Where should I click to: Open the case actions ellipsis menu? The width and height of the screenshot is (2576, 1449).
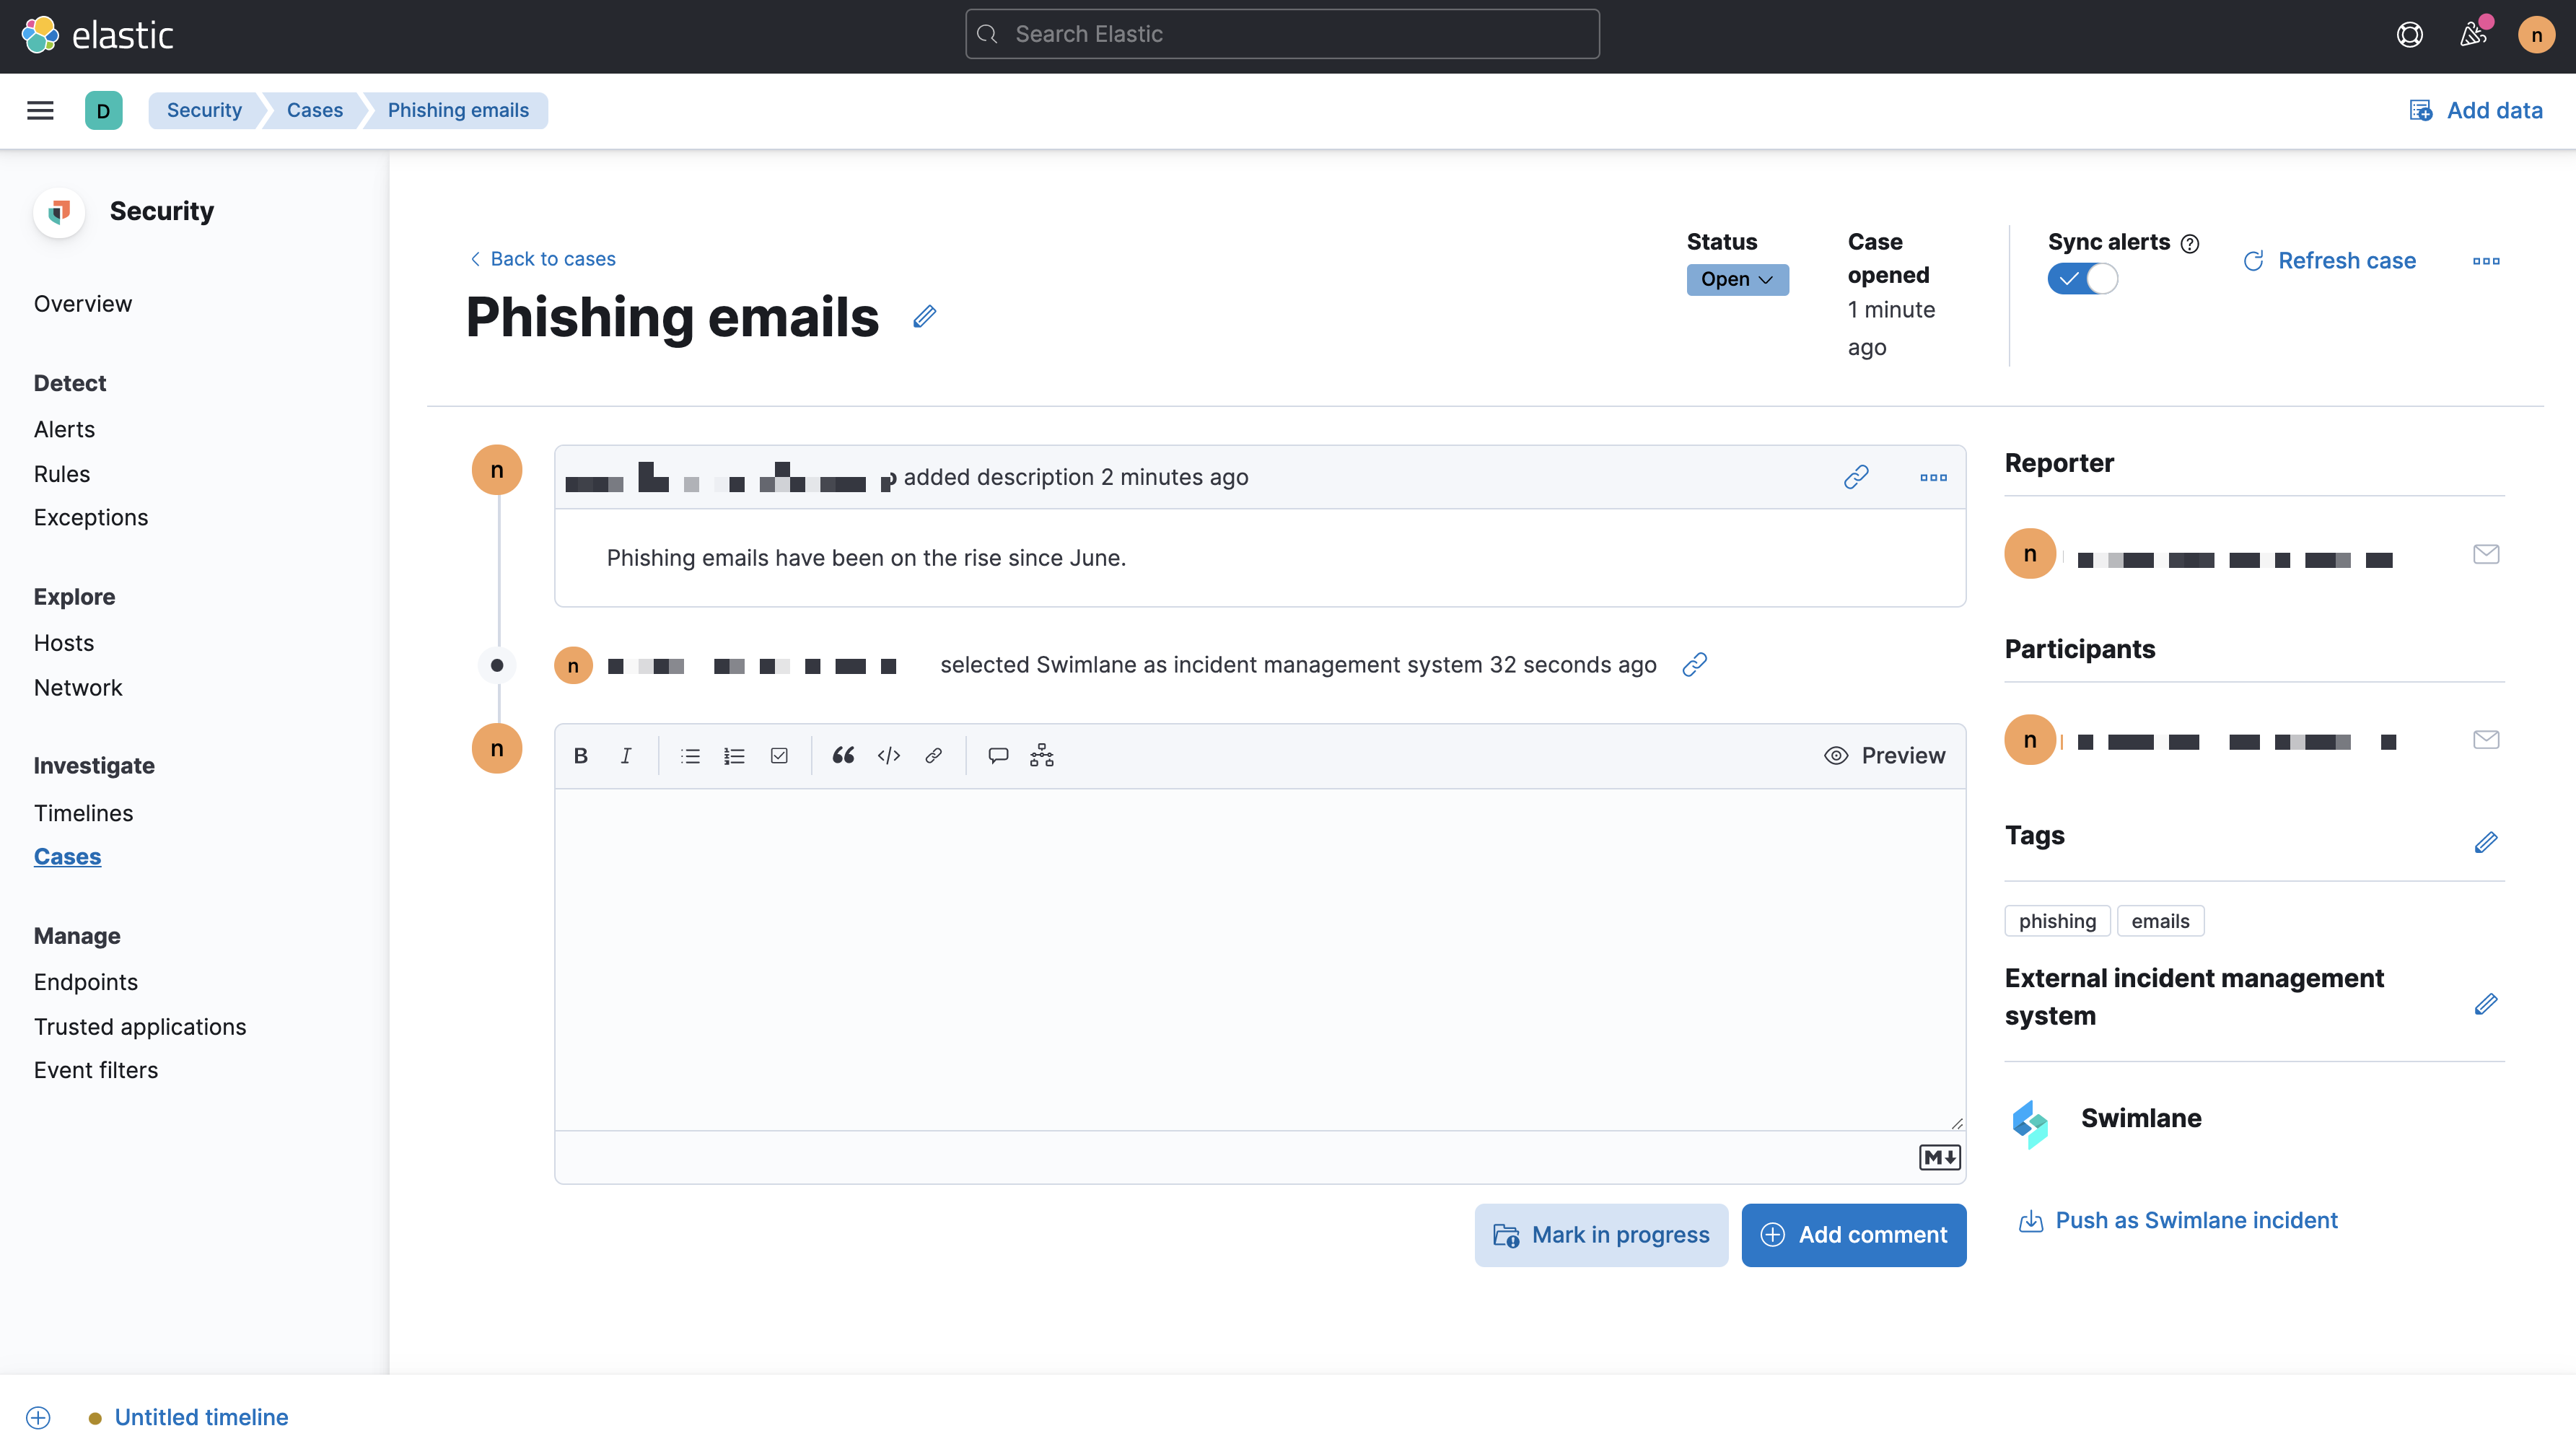click(x=2488, y=261)
